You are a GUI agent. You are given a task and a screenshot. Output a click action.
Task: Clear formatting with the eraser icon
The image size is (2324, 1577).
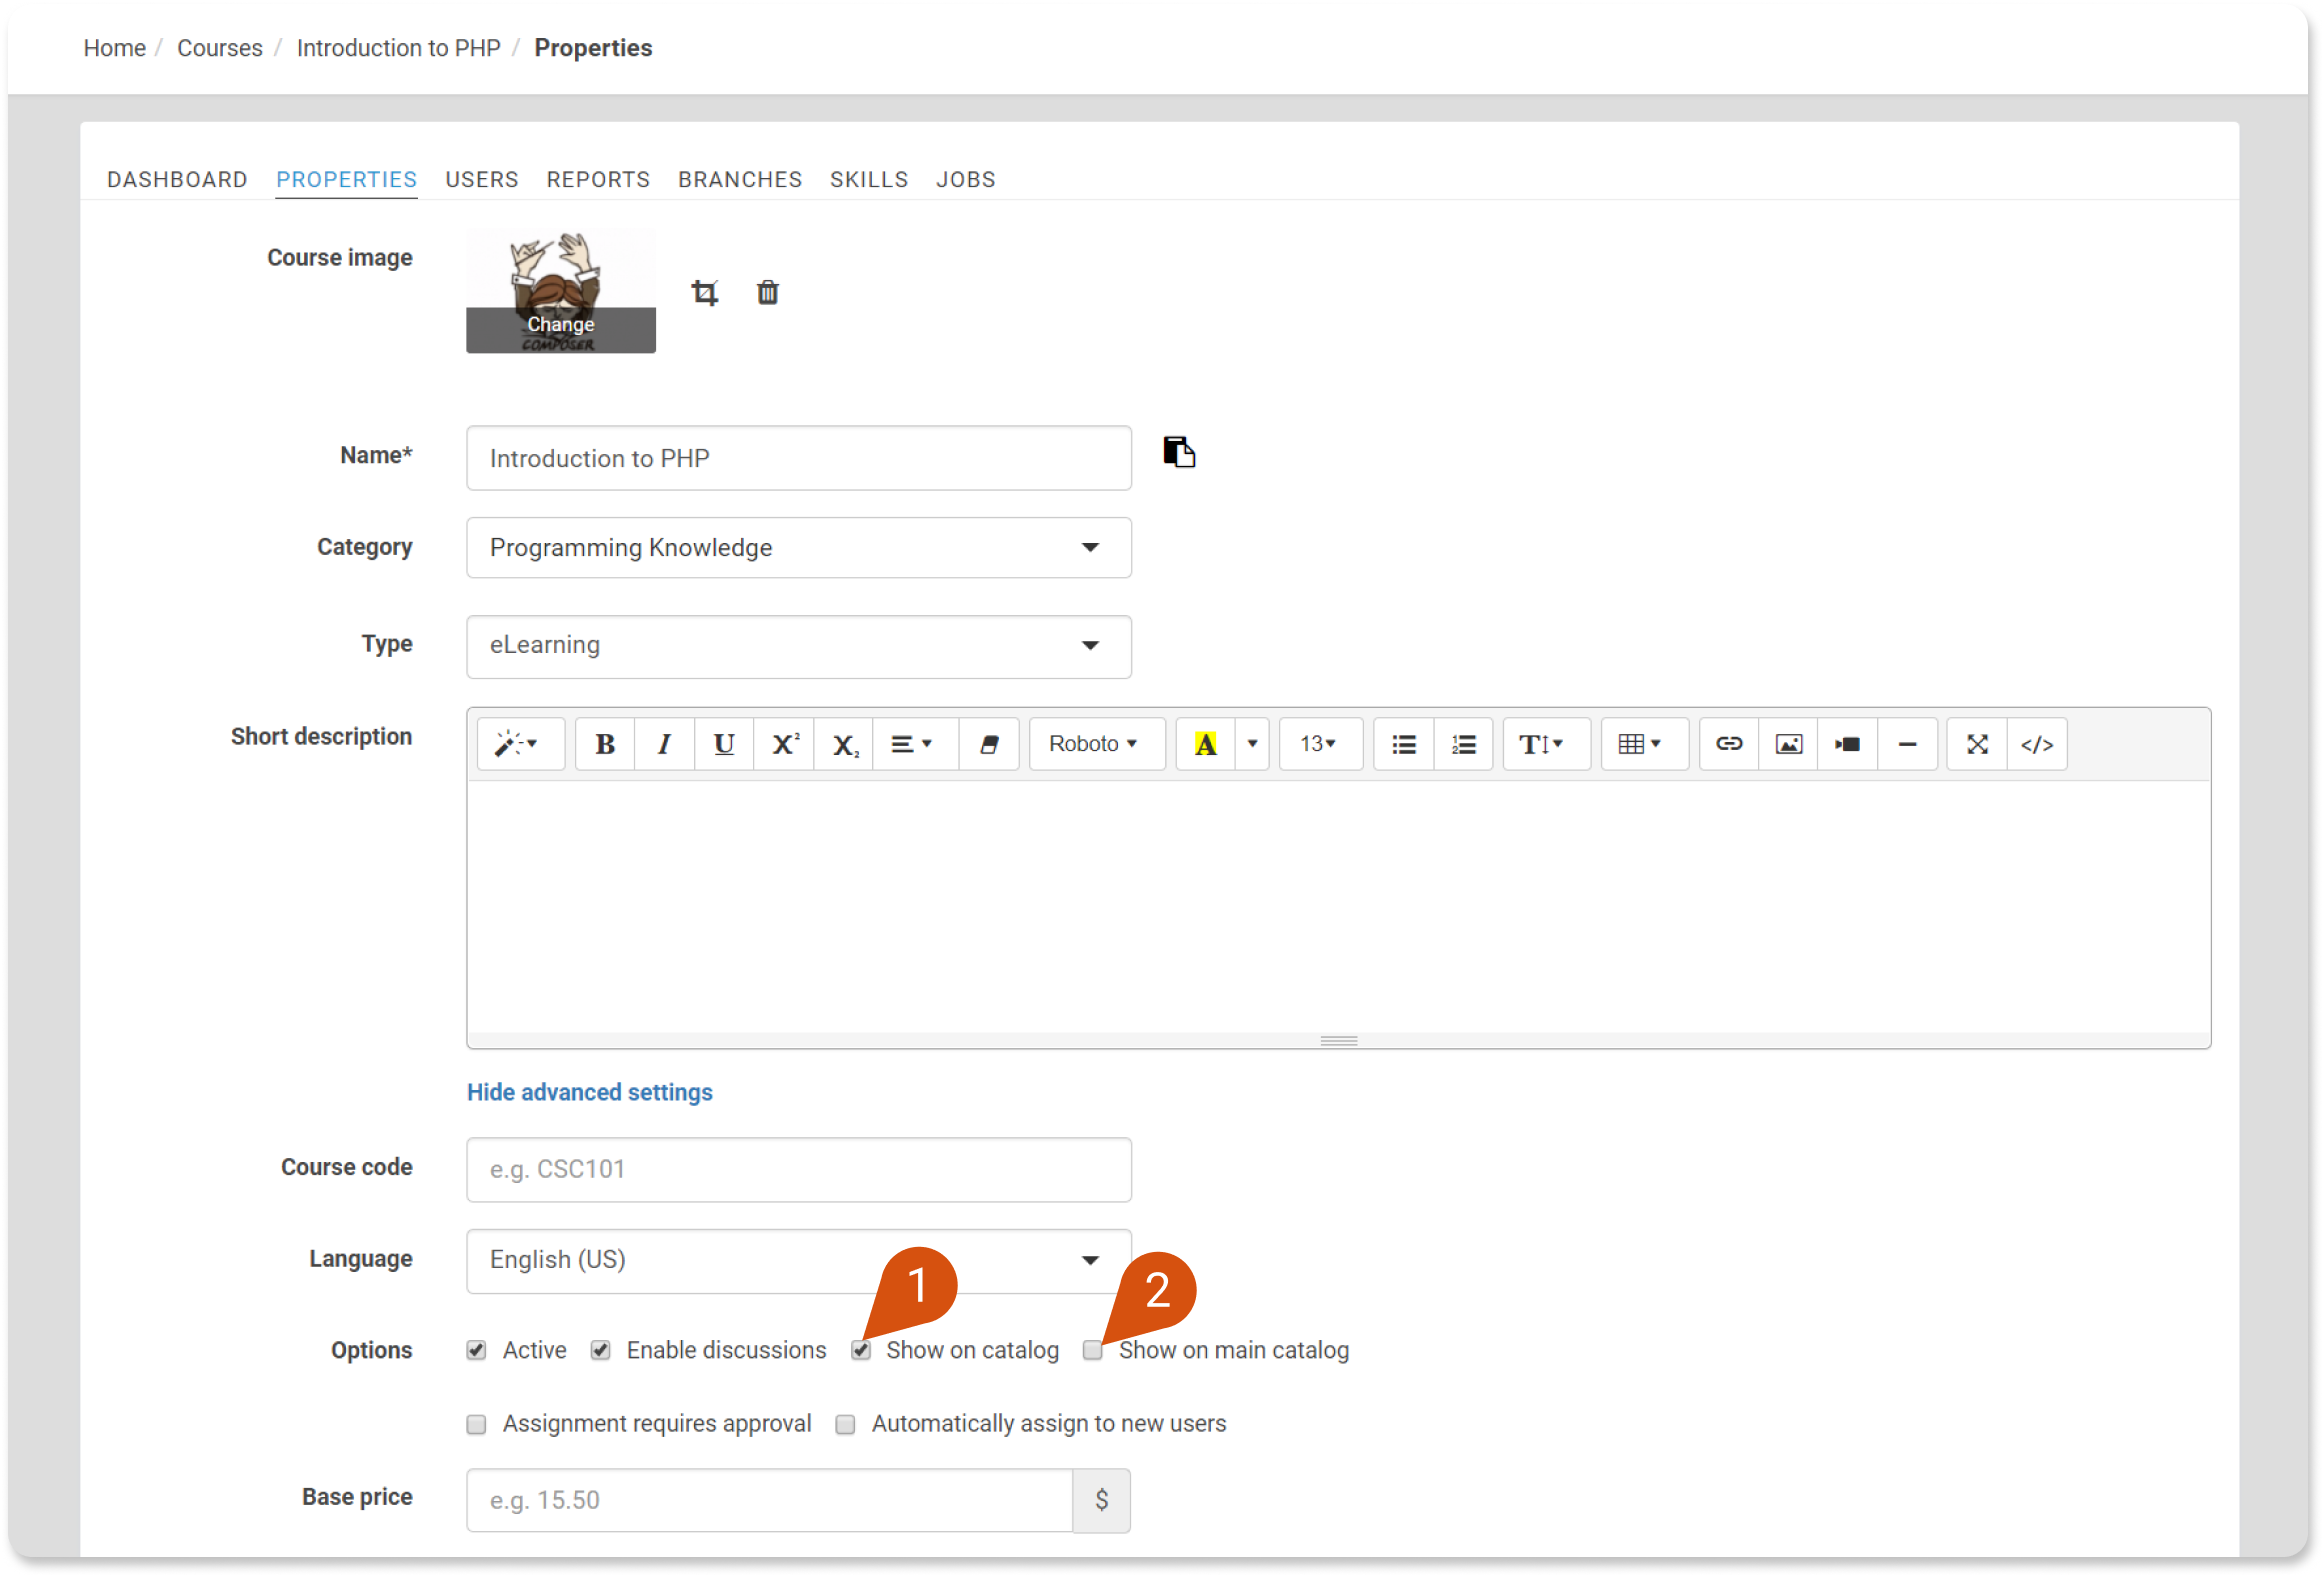click(x=988, y=744)
